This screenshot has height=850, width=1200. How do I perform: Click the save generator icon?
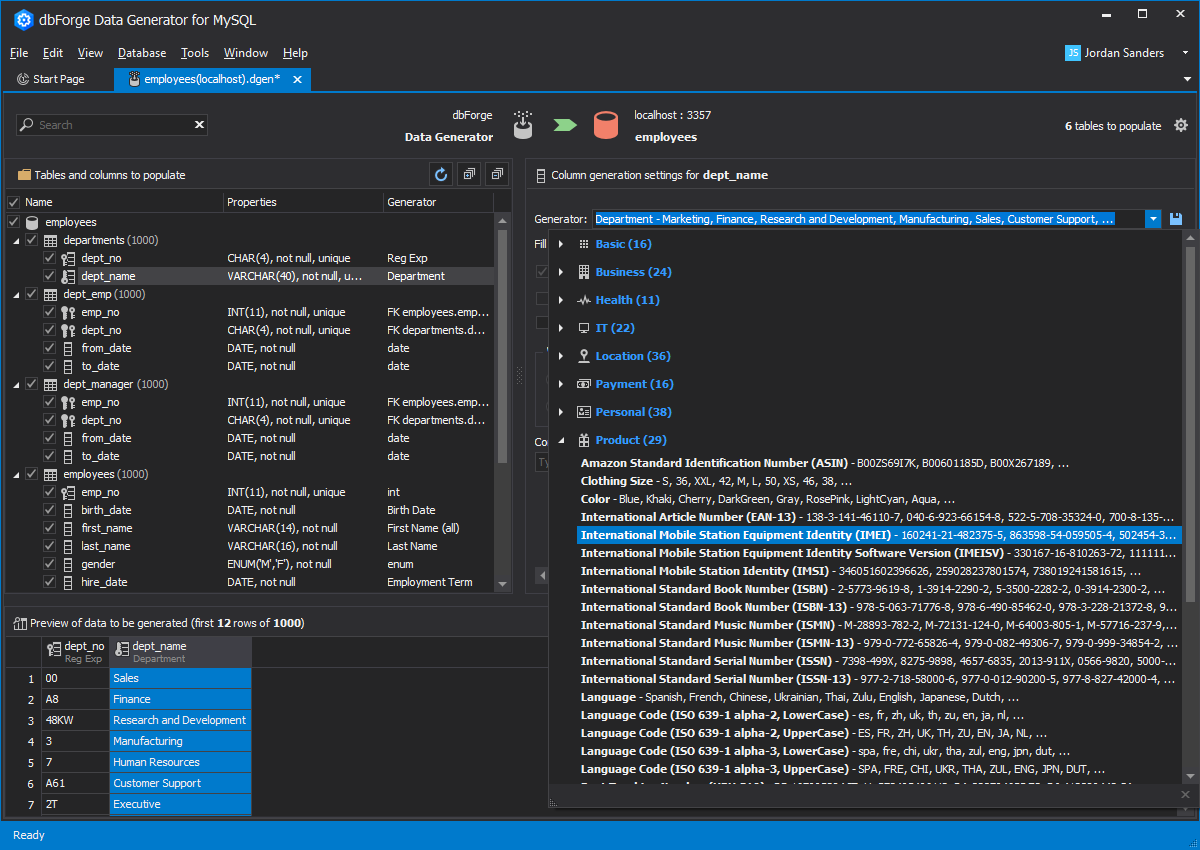click(1176, 219)
